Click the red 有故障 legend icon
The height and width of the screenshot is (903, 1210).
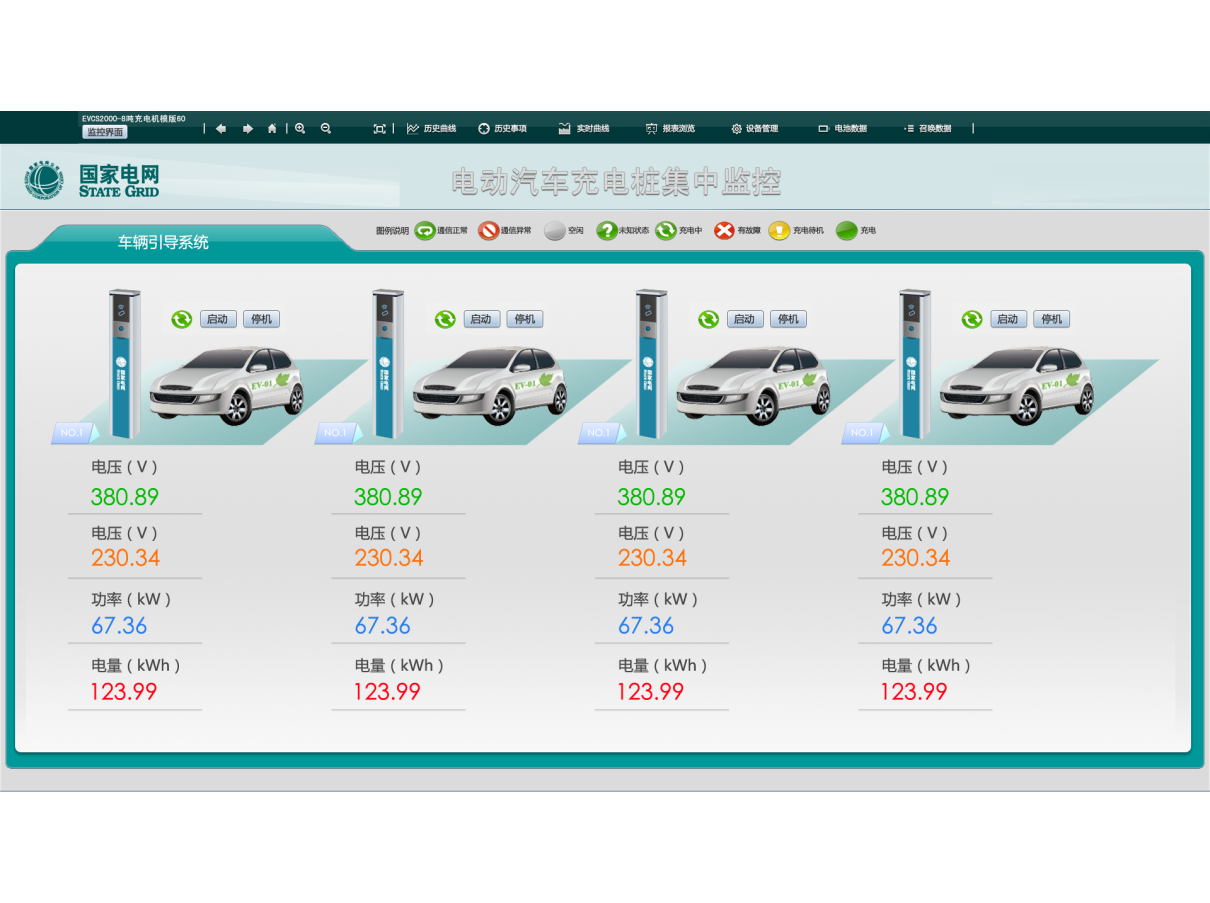724,231
